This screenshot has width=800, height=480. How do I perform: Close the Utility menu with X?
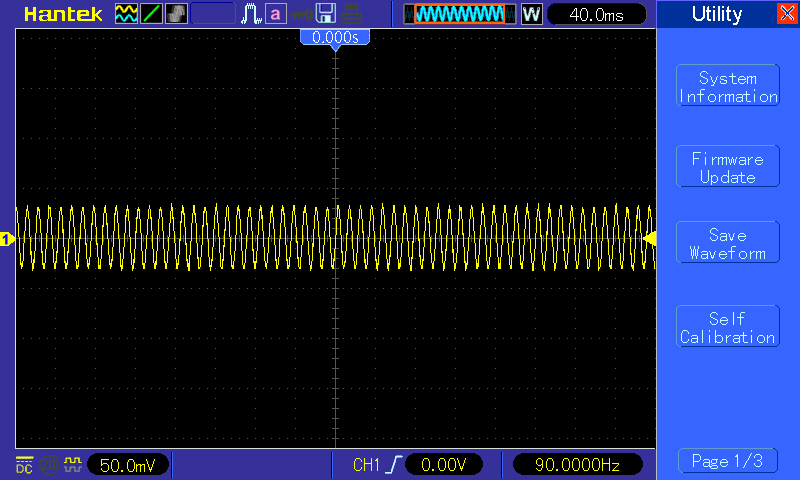click(787, 13)
